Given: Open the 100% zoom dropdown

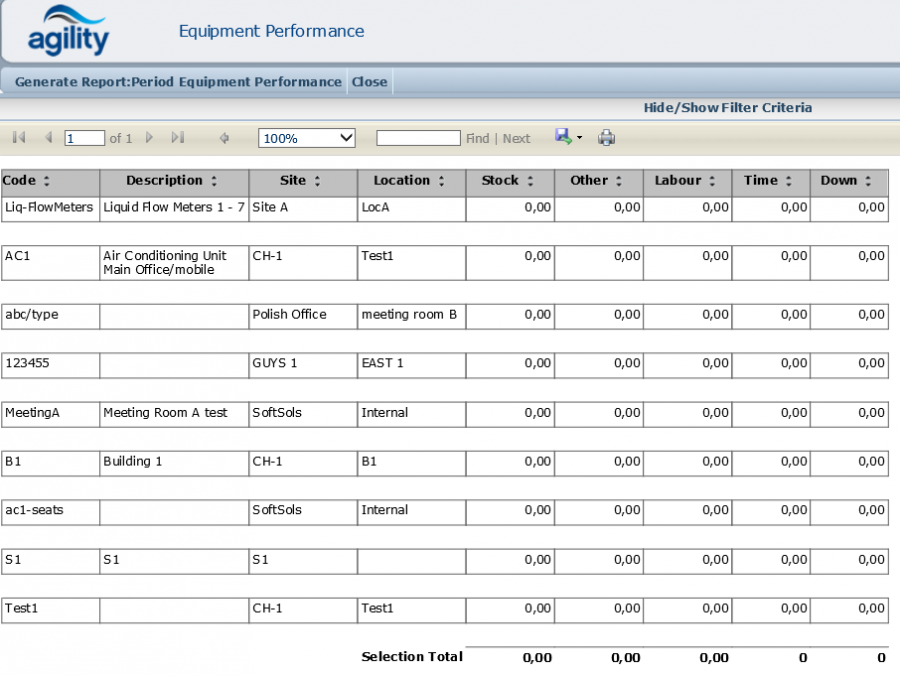Looking at the screenshot, I should pos(306,138).
